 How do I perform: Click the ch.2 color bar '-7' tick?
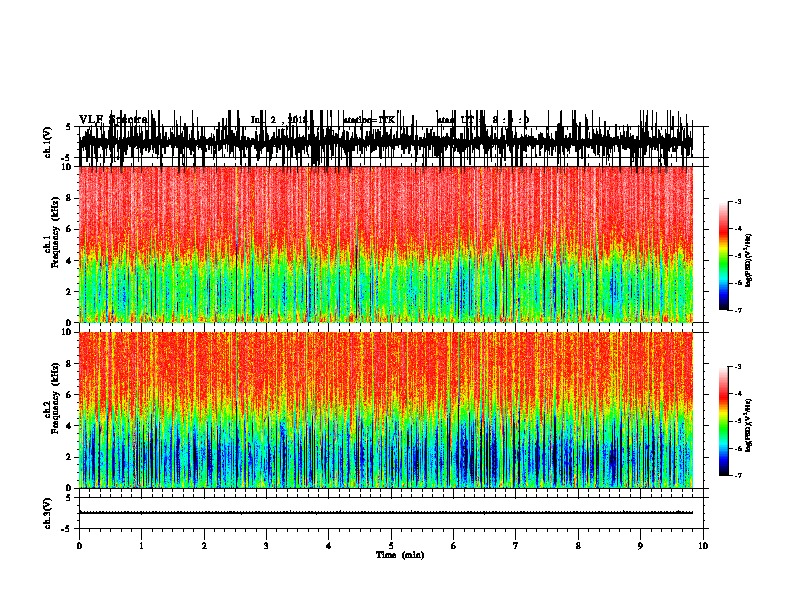pyautogui.click(x=737, y=475)
